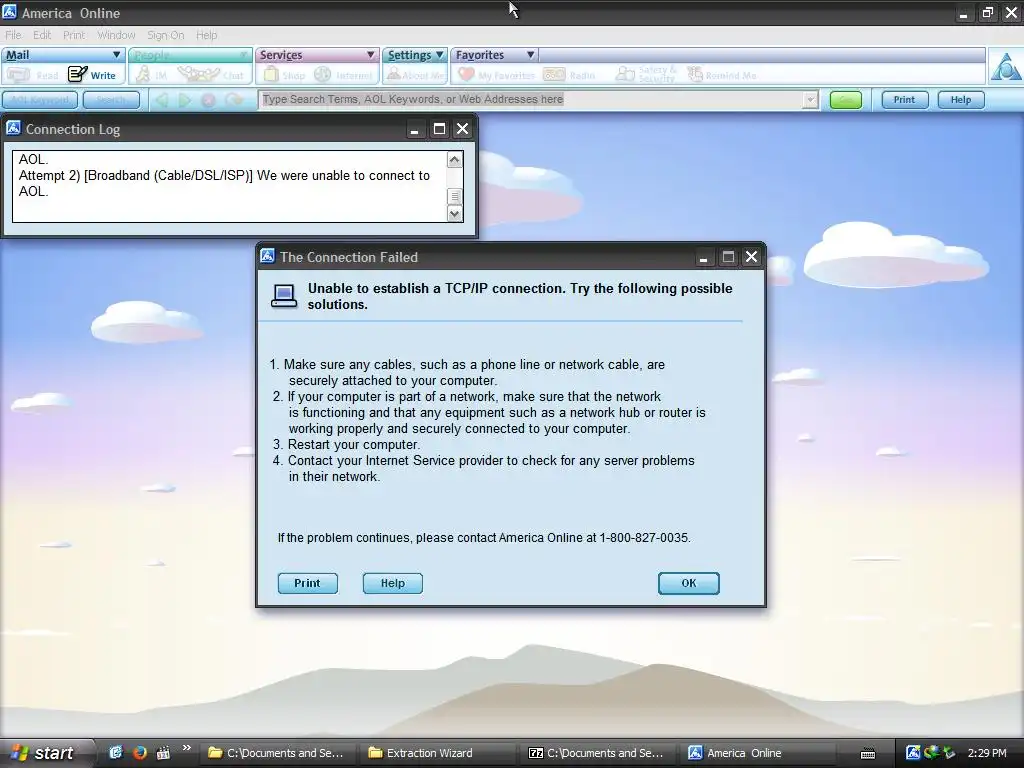
Task: Click the Connection Log scrollbar thumb
Action: (x=455, y=197)
